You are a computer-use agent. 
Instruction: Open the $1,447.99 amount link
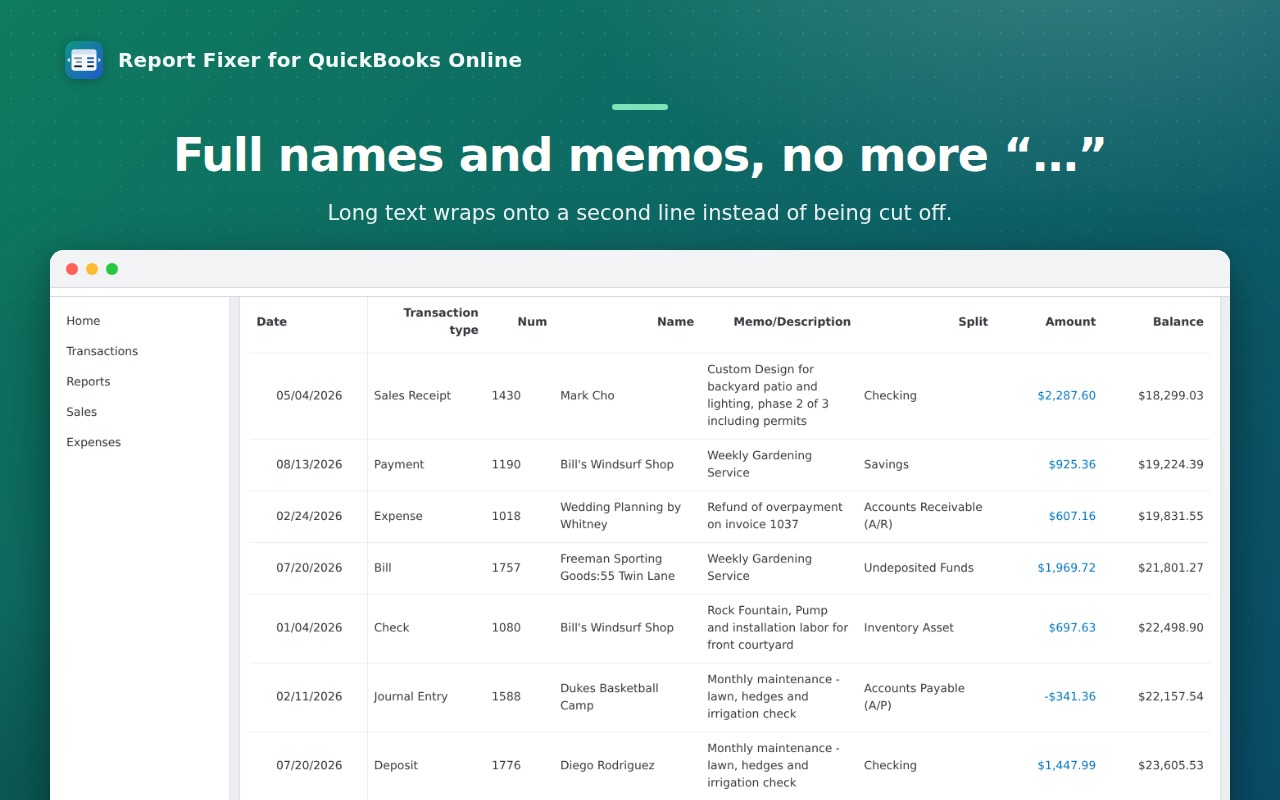[x=1066, y=766]
